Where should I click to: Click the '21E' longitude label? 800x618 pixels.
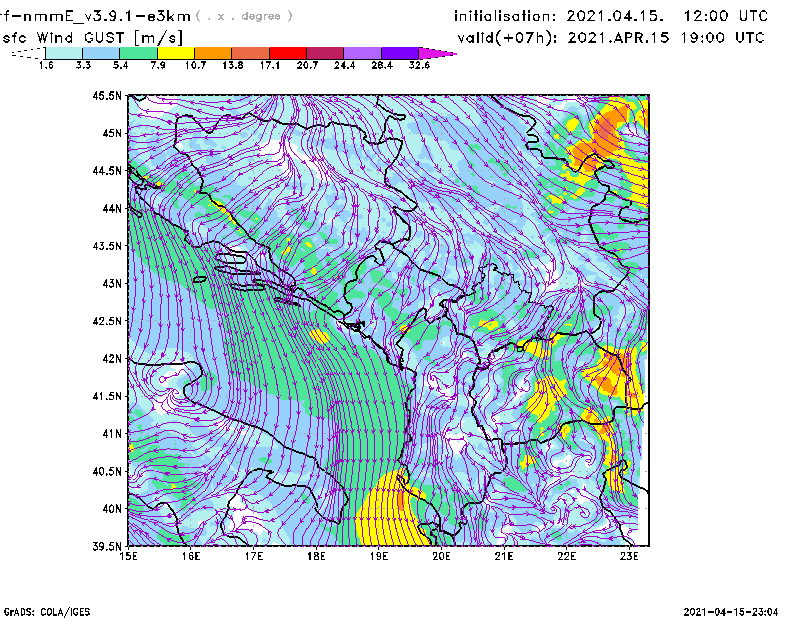coord(504,556)
